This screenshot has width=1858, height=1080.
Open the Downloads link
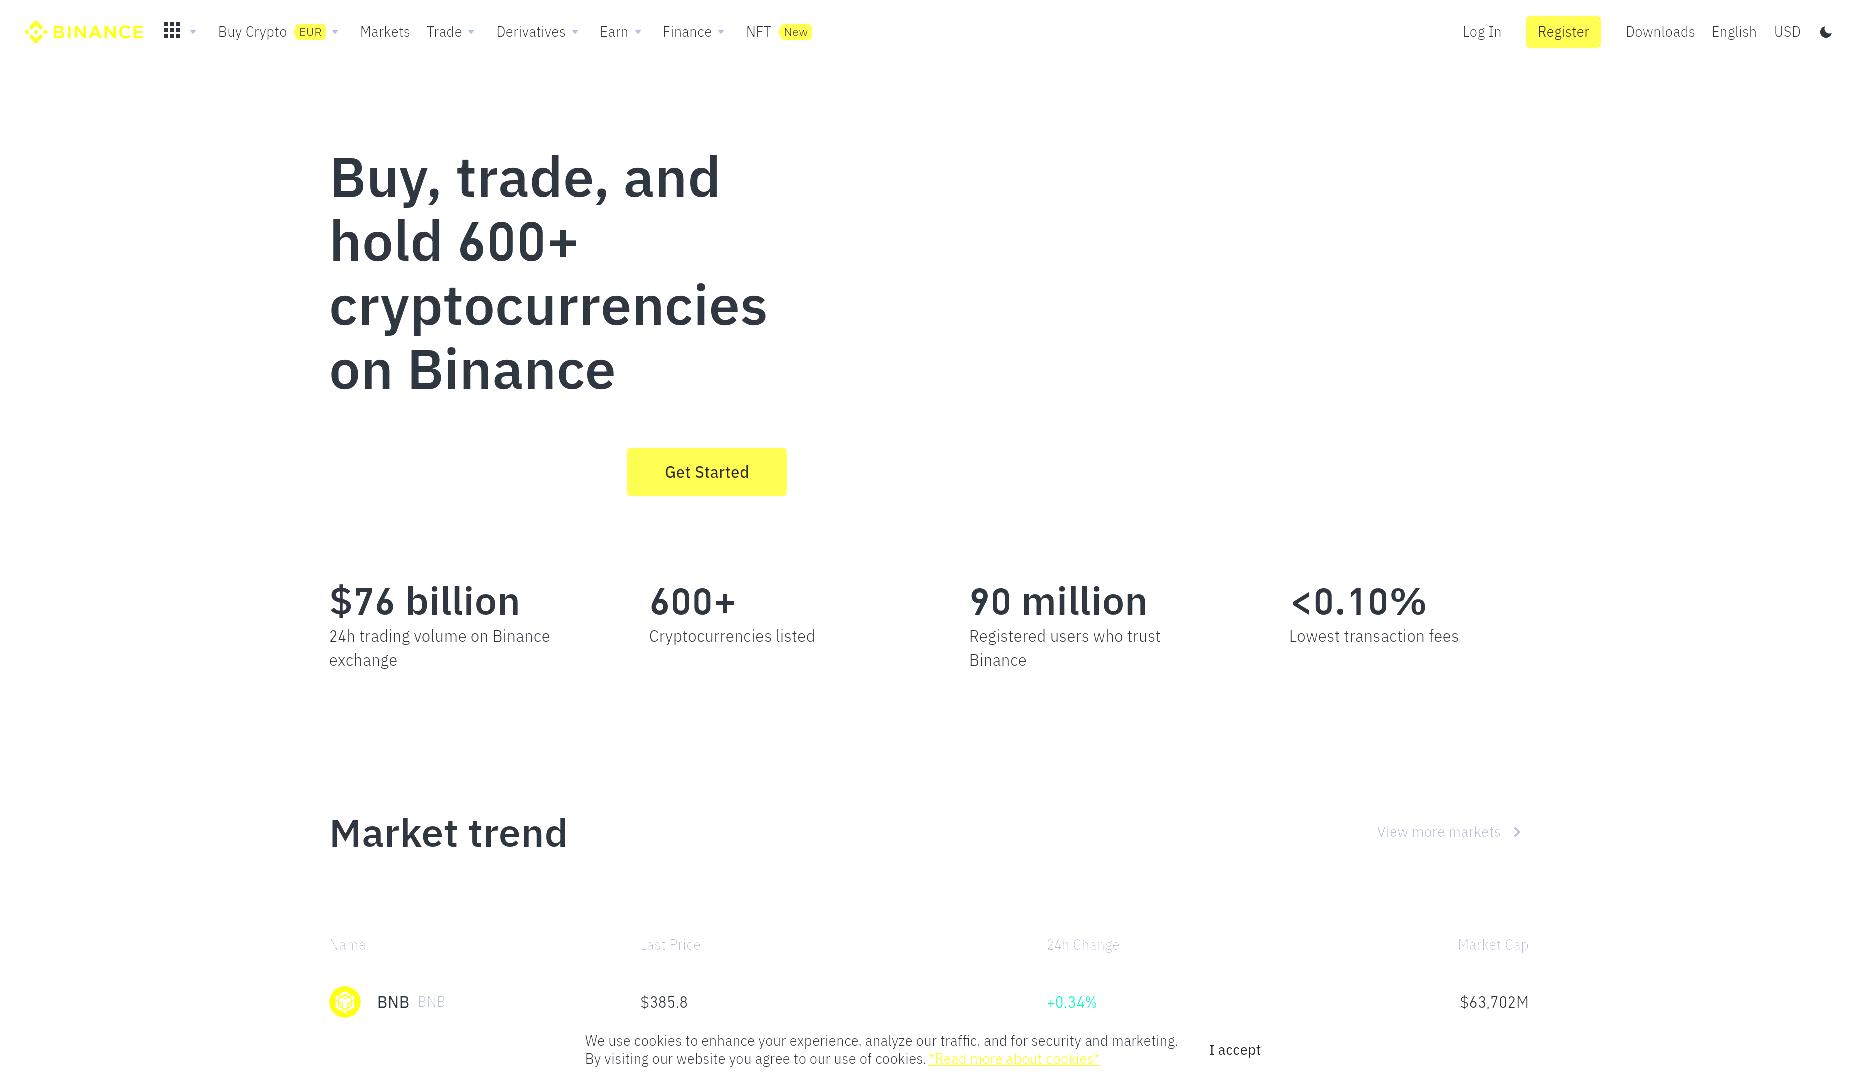coord(1660,32)
